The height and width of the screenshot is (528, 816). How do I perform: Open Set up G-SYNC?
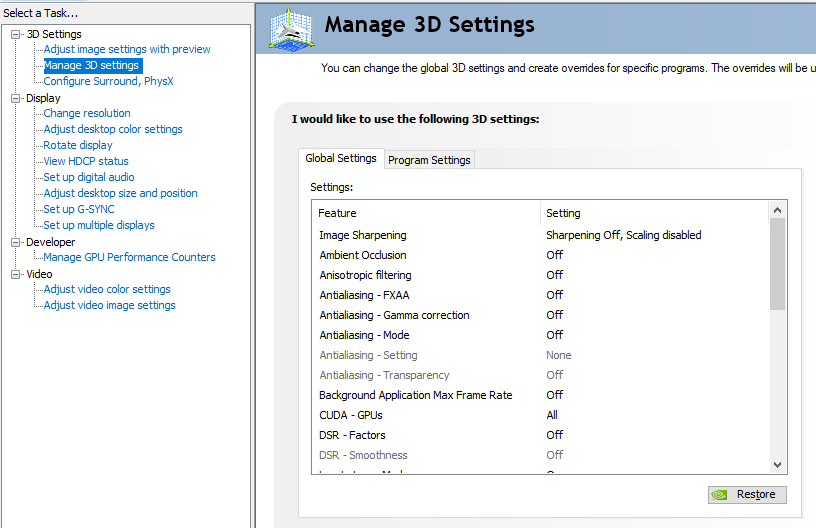[79, 209]
